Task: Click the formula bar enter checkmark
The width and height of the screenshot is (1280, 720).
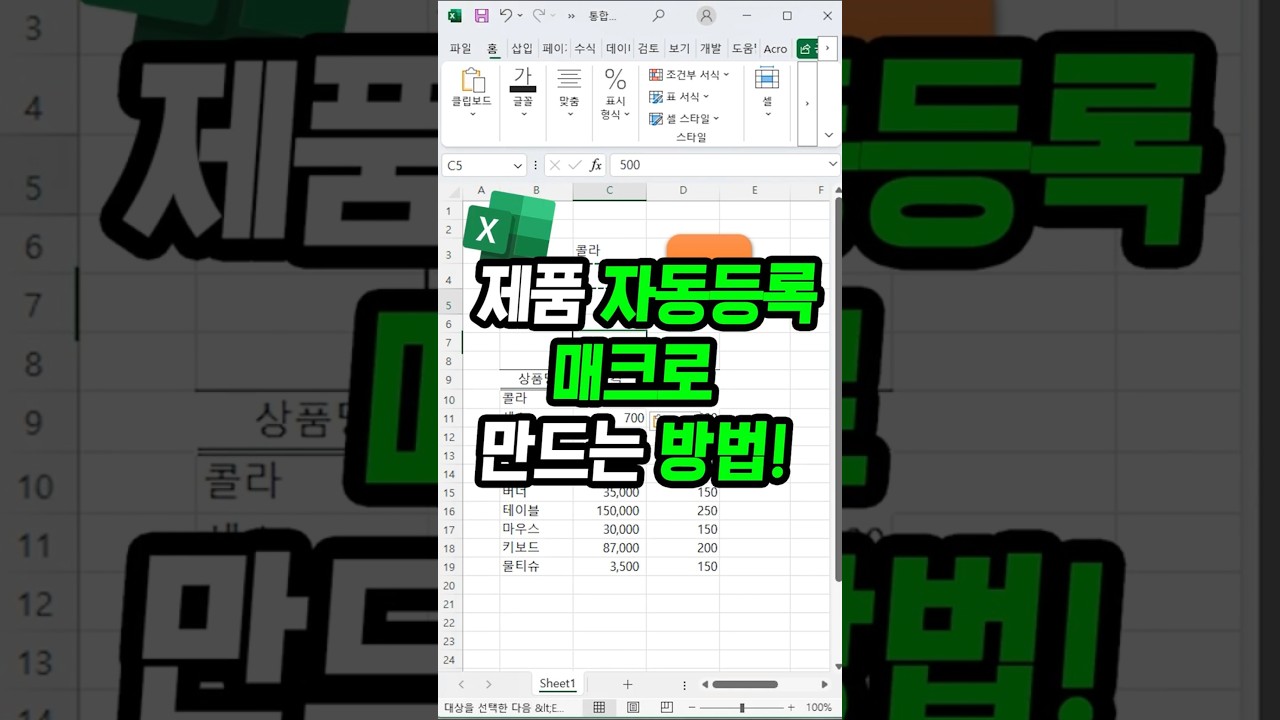Action: point(575,165)
